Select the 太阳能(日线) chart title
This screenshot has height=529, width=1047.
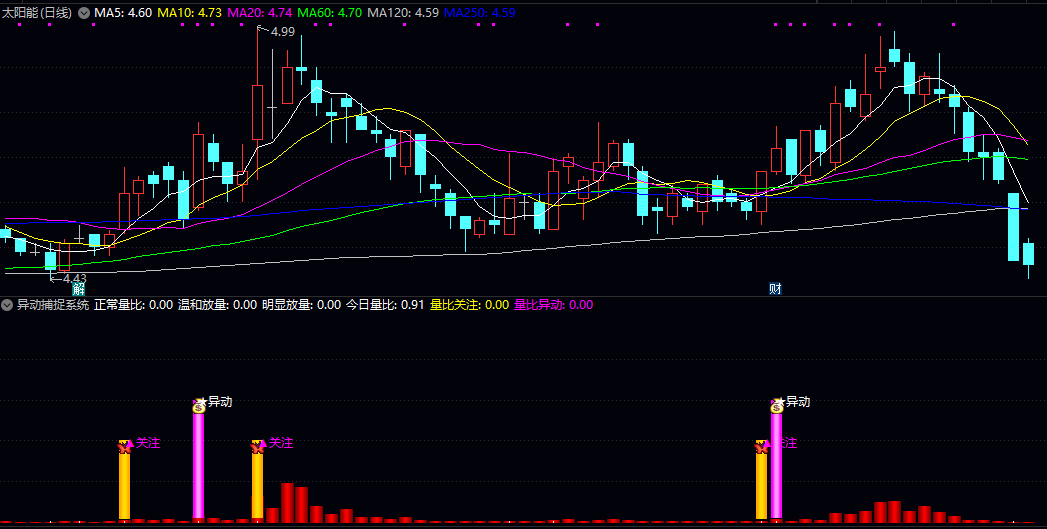(37, 13)
